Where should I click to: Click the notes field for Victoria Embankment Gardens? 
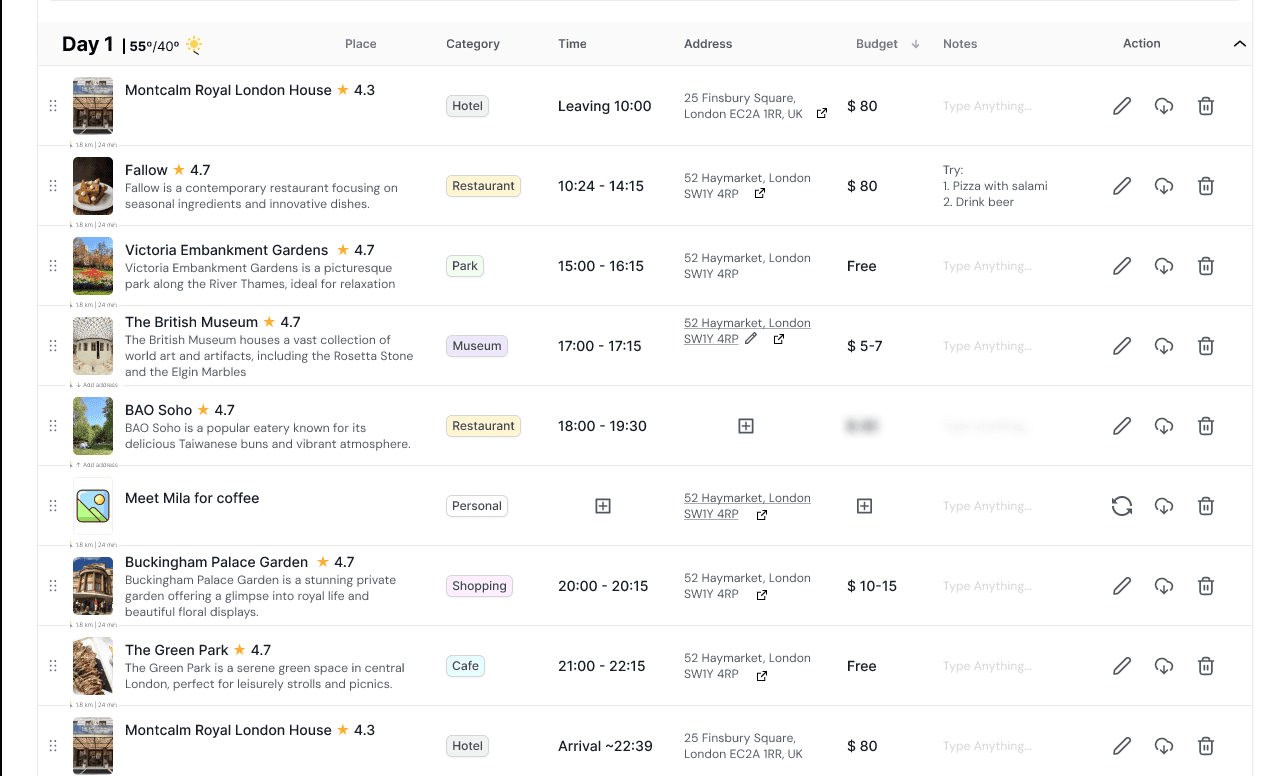(x=987, y=266)
